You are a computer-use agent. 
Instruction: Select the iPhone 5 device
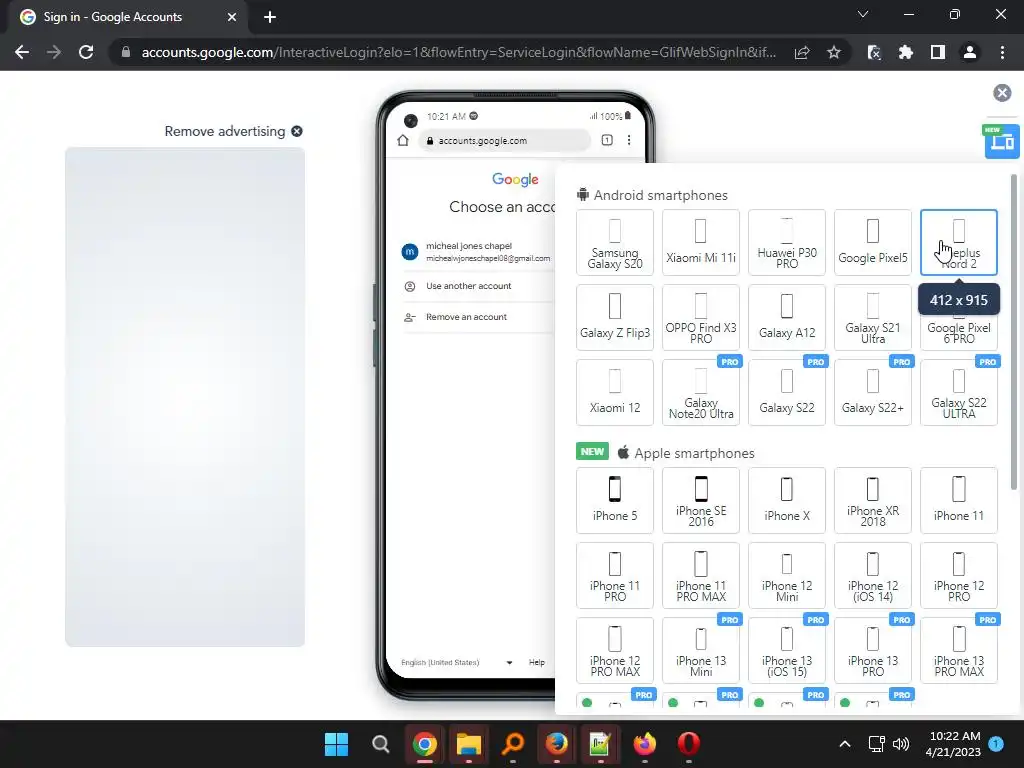[615, 500]
